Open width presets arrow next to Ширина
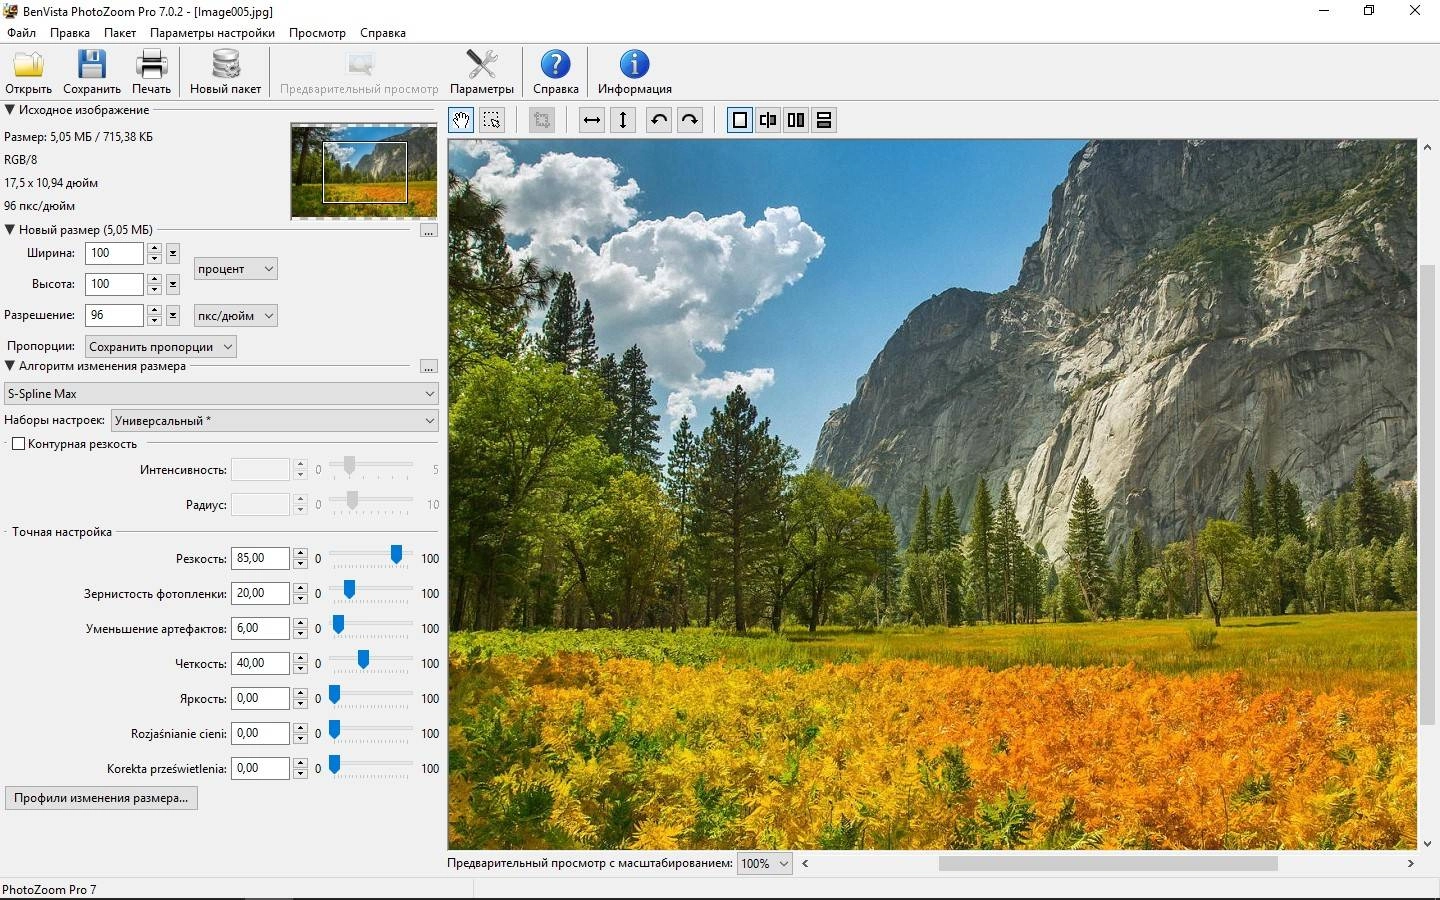 (173, 253)
